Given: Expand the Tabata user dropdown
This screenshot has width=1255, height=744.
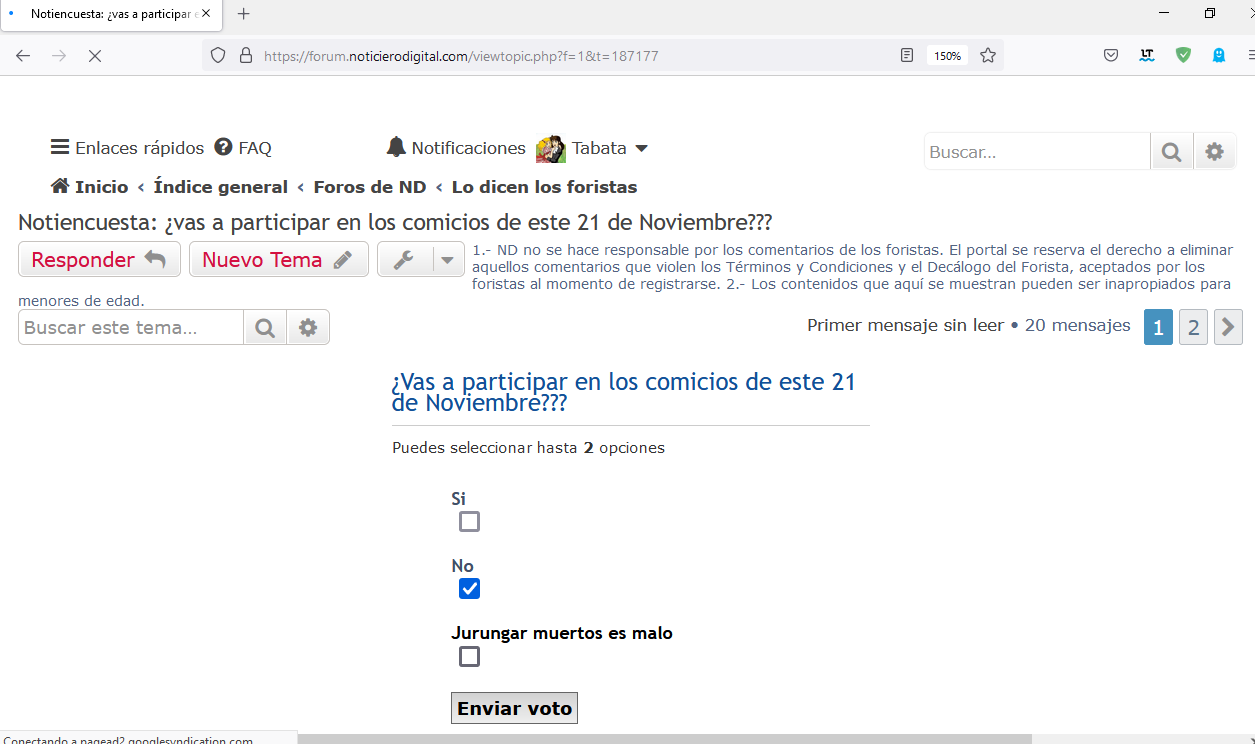Looking at the screenshot, I should coord(642,148).
